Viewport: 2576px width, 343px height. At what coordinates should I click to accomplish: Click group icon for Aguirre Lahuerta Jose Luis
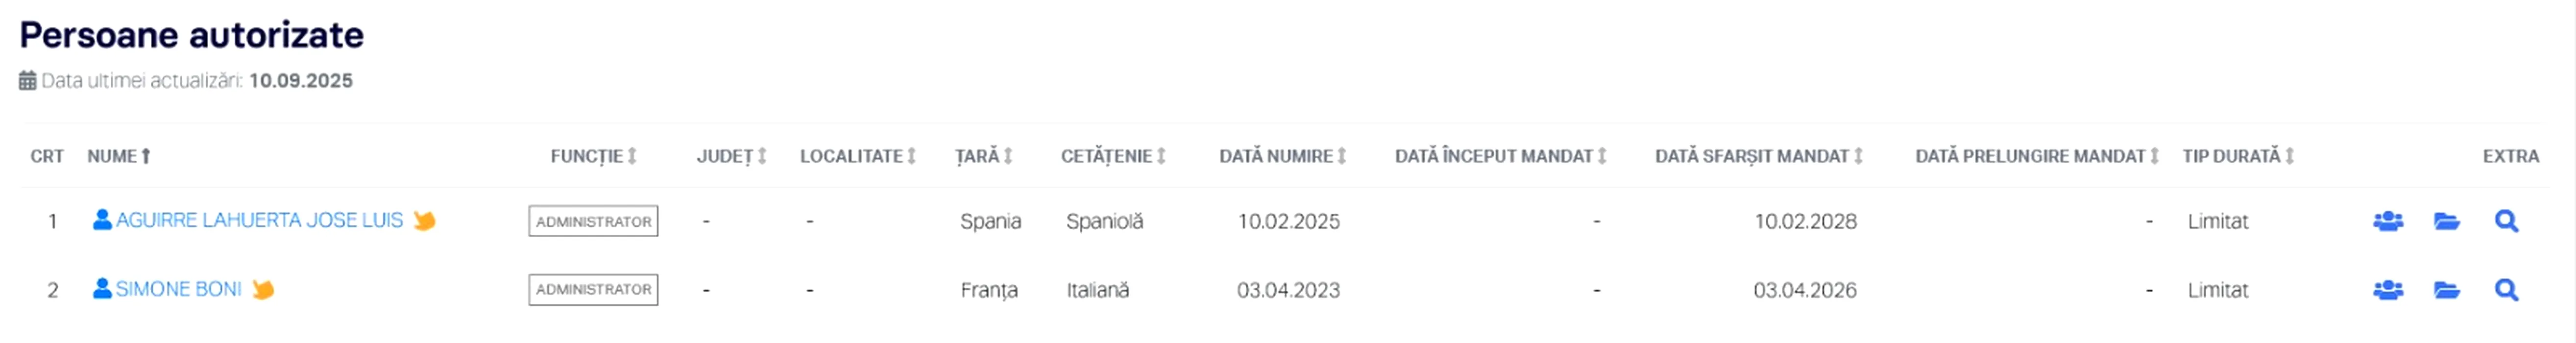(x=2387, y=221)
